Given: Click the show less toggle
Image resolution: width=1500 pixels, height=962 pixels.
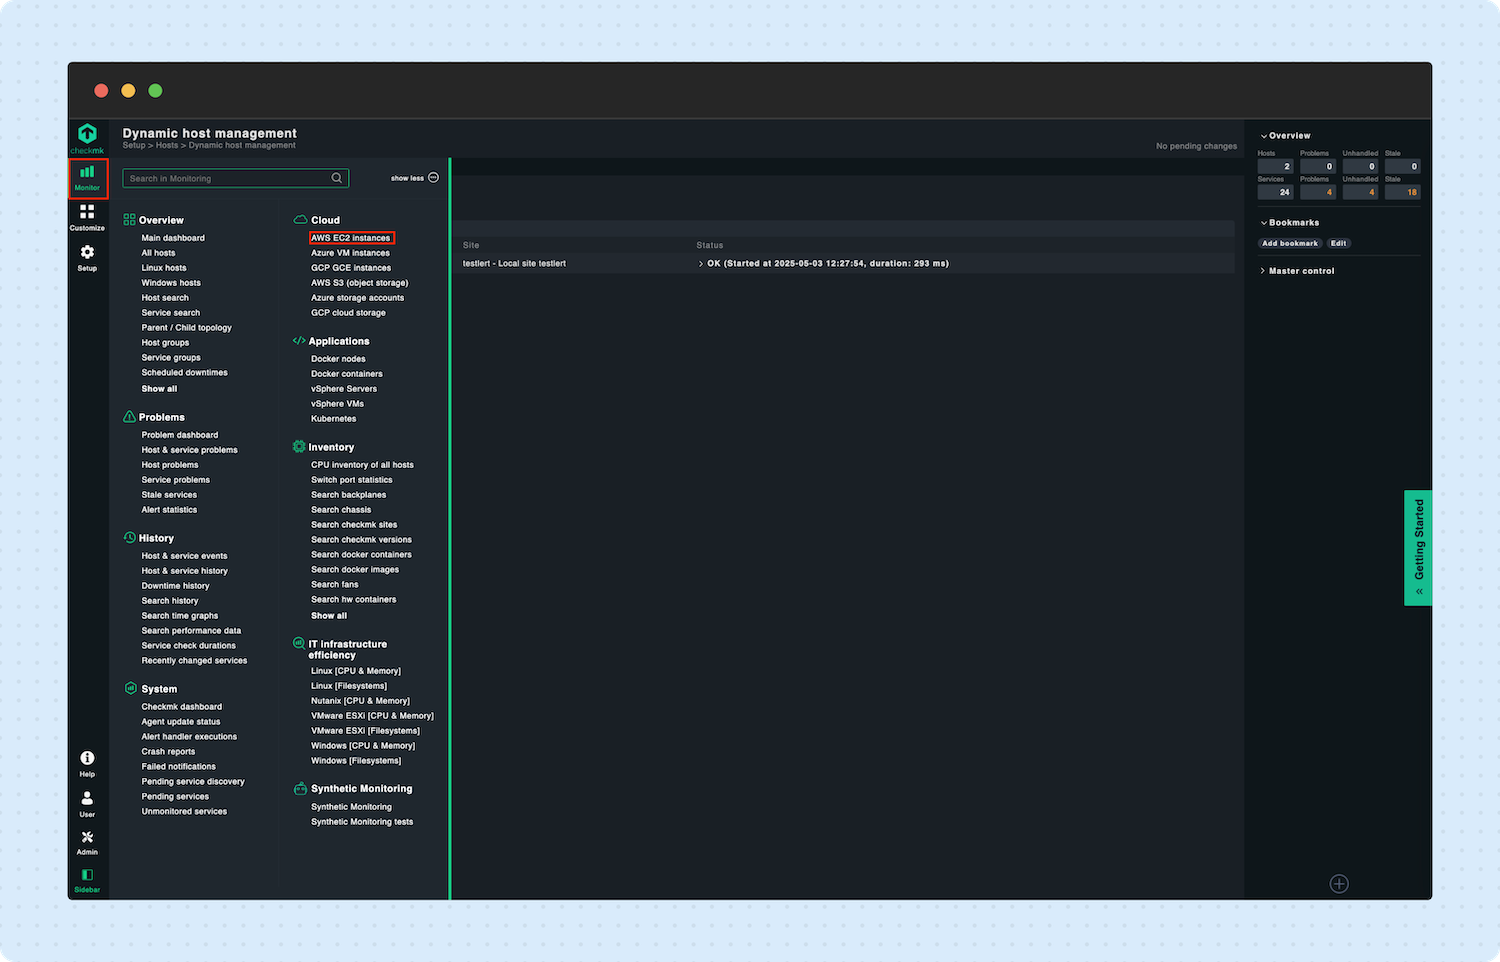Looking at the screenshot, I should (x=414, y=178).
